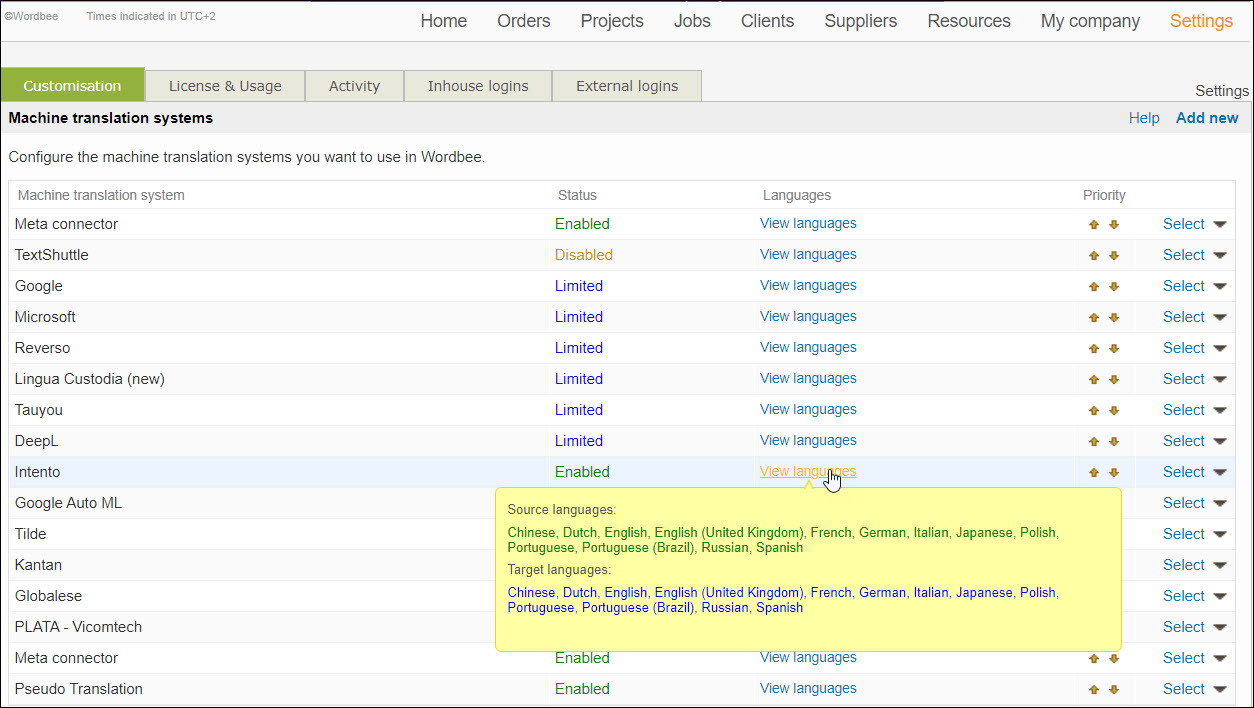1254x708 pixels.
Task: Click Add new to create a system
Action: [1206, 117]
